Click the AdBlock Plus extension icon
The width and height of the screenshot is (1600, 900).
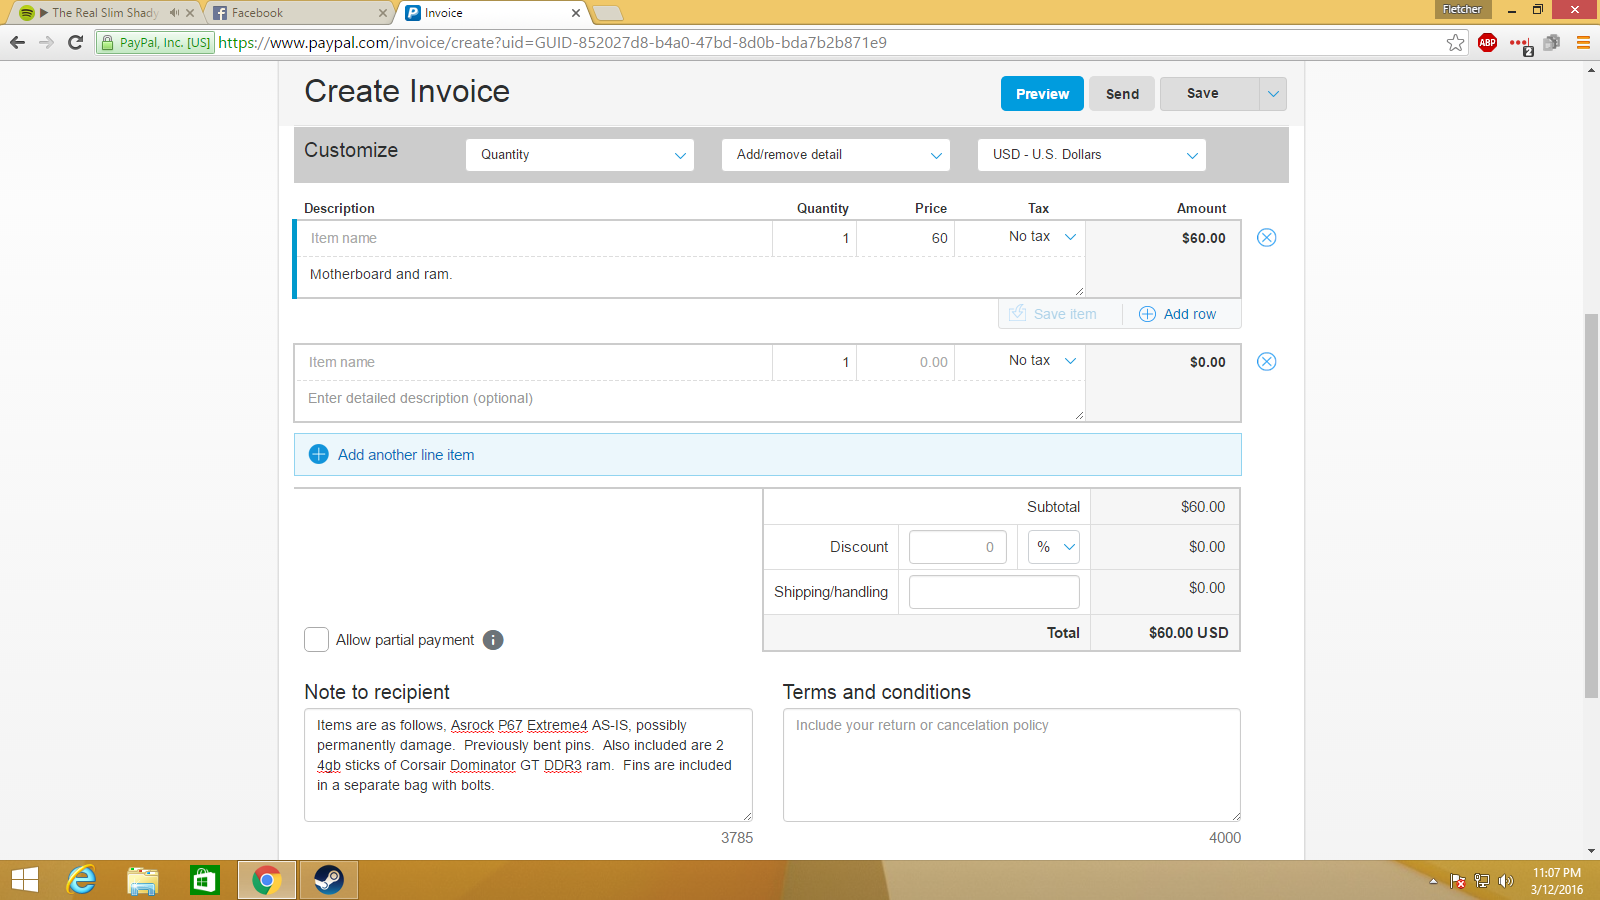[x=1487, y=42]
